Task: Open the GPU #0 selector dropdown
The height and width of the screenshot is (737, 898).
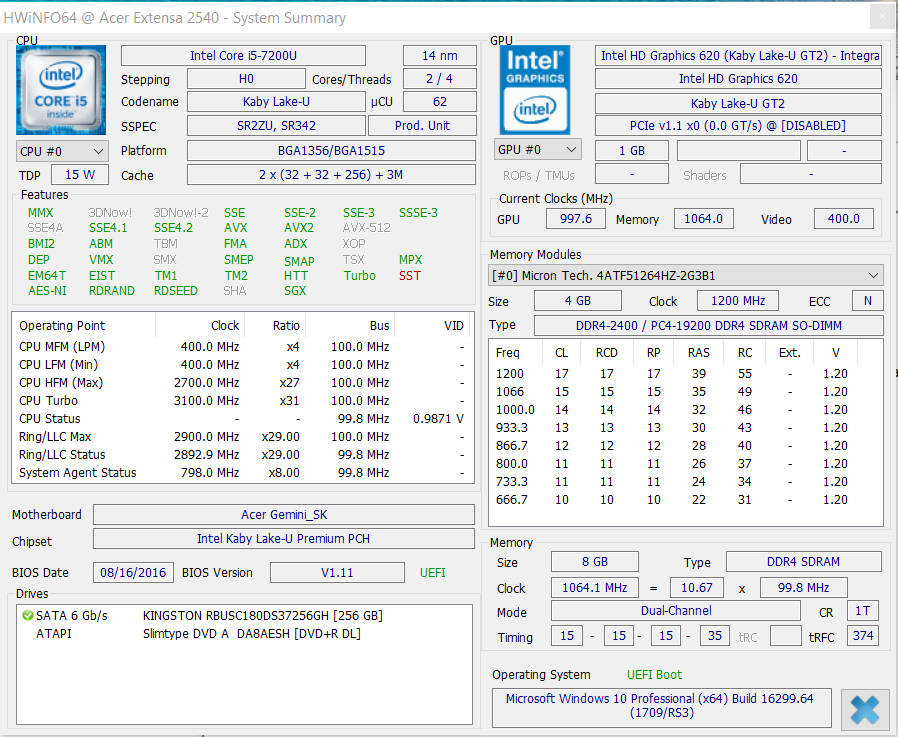Action: pyautogui.click(x=538, y=150)
